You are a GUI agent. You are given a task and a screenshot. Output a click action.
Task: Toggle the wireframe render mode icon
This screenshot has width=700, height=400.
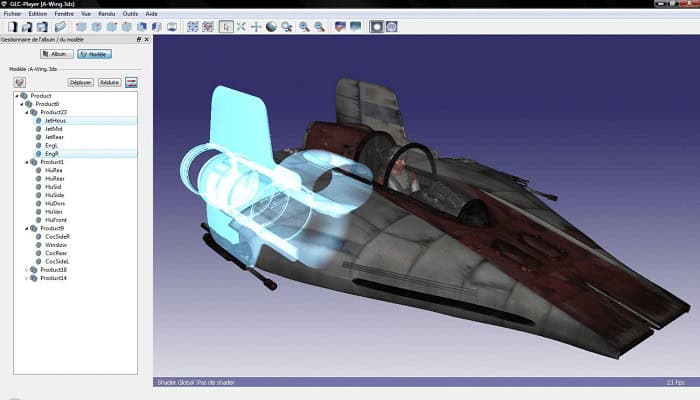(x=392, y=27)
